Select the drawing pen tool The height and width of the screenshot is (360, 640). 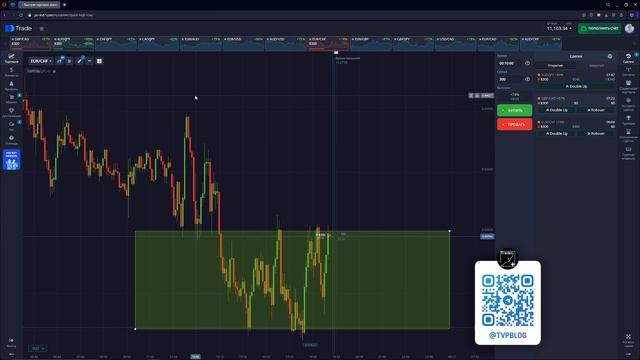80,61
